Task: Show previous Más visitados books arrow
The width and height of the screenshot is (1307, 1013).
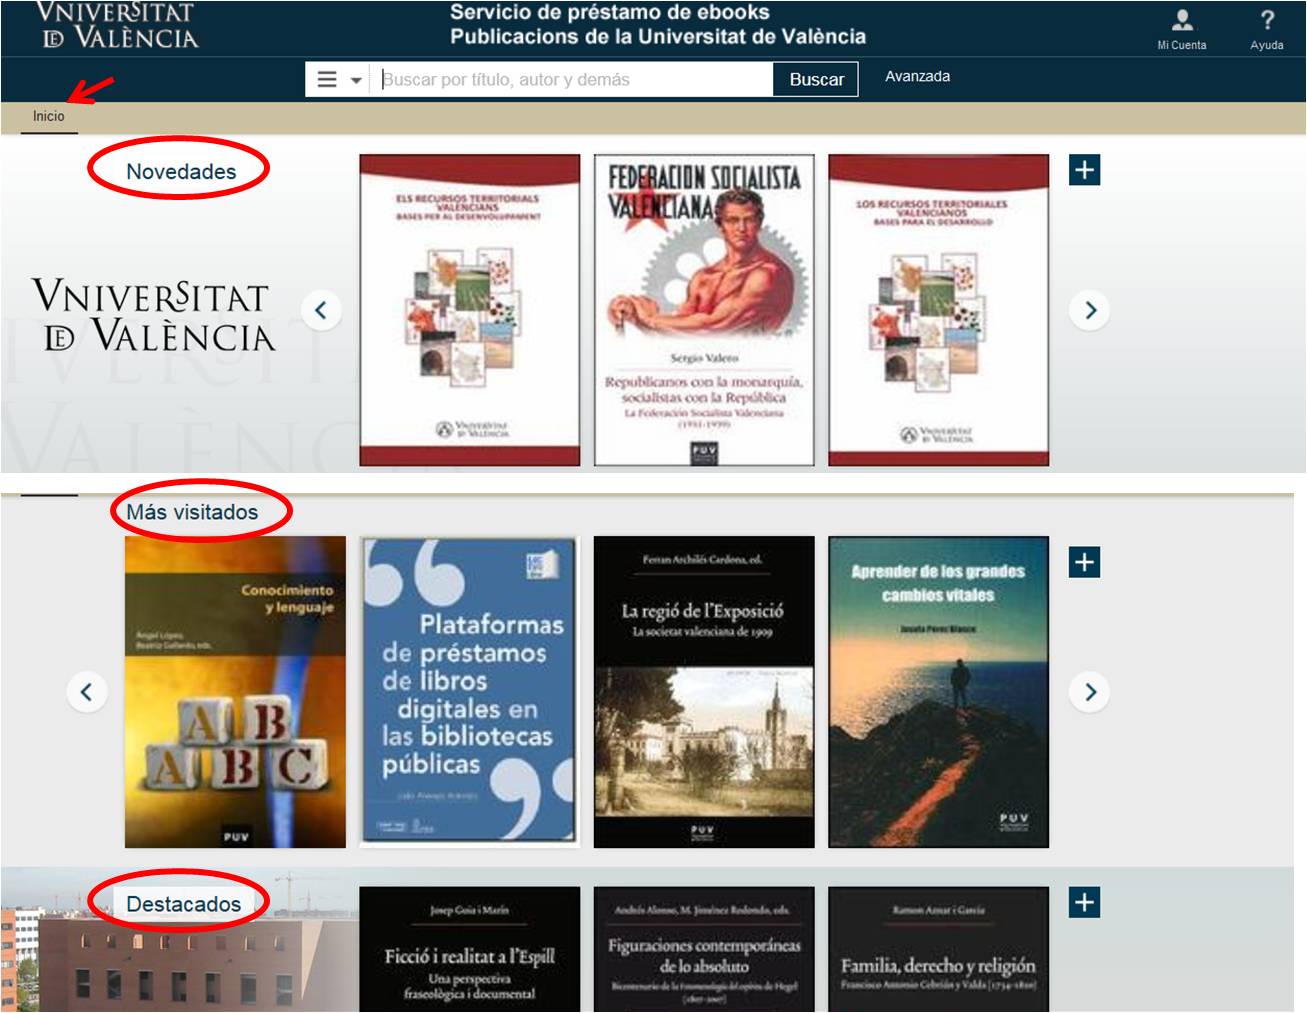Action: [x=86, y=692]
